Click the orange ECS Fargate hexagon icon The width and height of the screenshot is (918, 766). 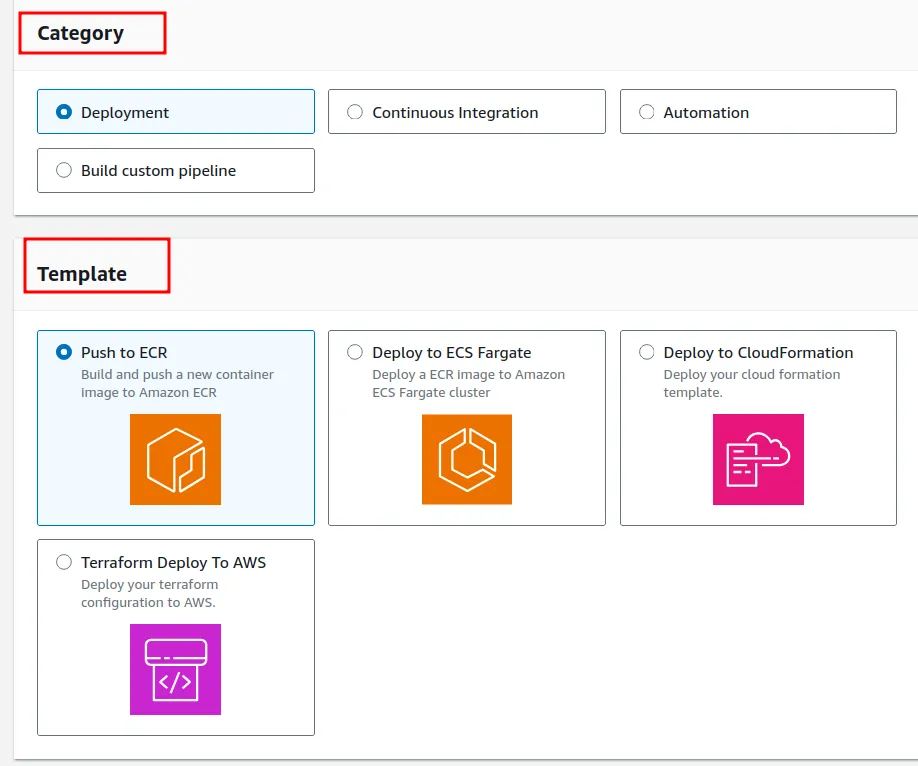(x=467, y=459)
